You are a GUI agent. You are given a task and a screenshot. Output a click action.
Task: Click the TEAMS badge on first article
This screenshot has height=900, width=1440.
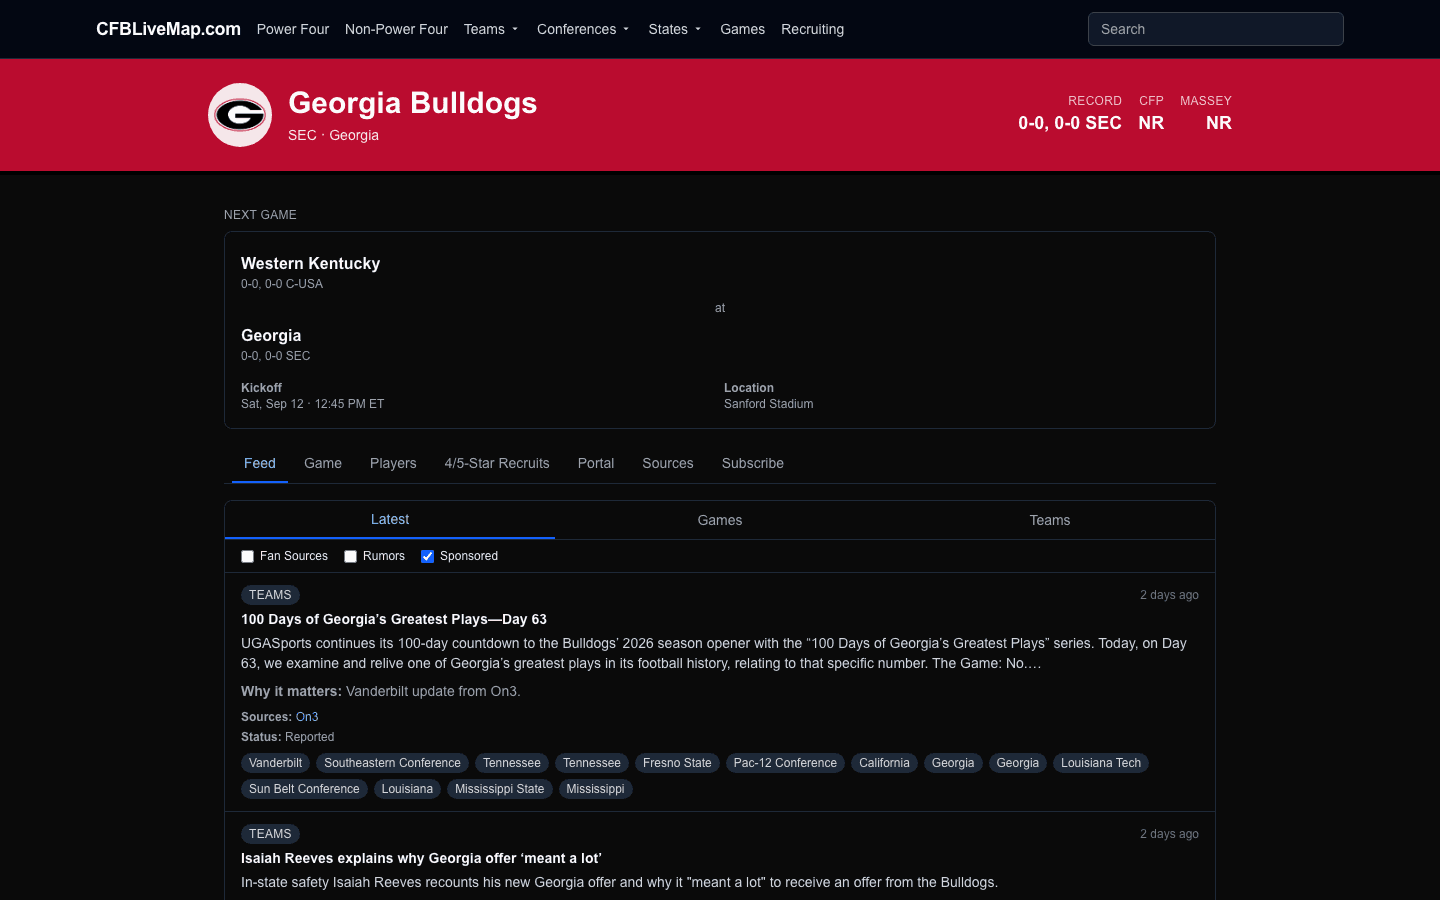[270, 595]
